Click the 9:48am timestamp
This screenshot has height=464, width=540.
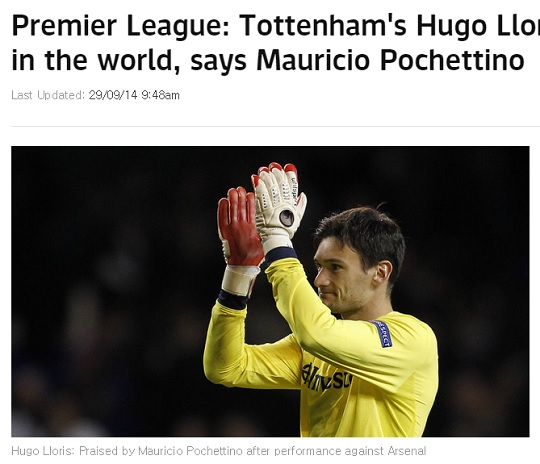pos(160,95)
